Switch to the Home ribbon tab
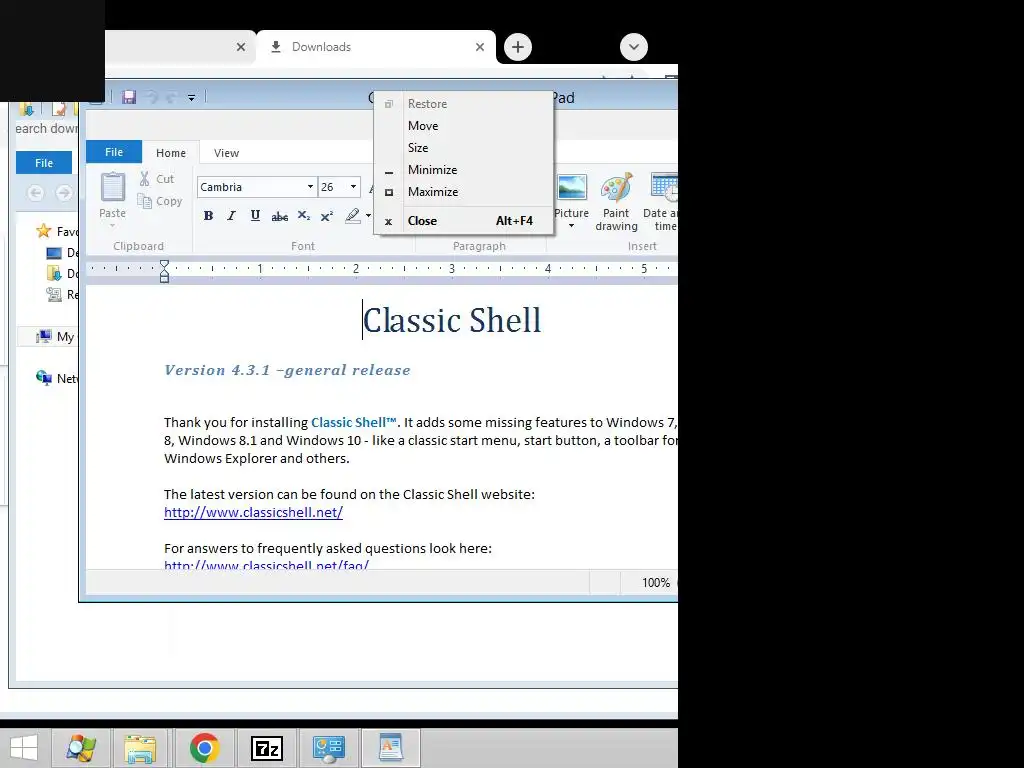 170,153
